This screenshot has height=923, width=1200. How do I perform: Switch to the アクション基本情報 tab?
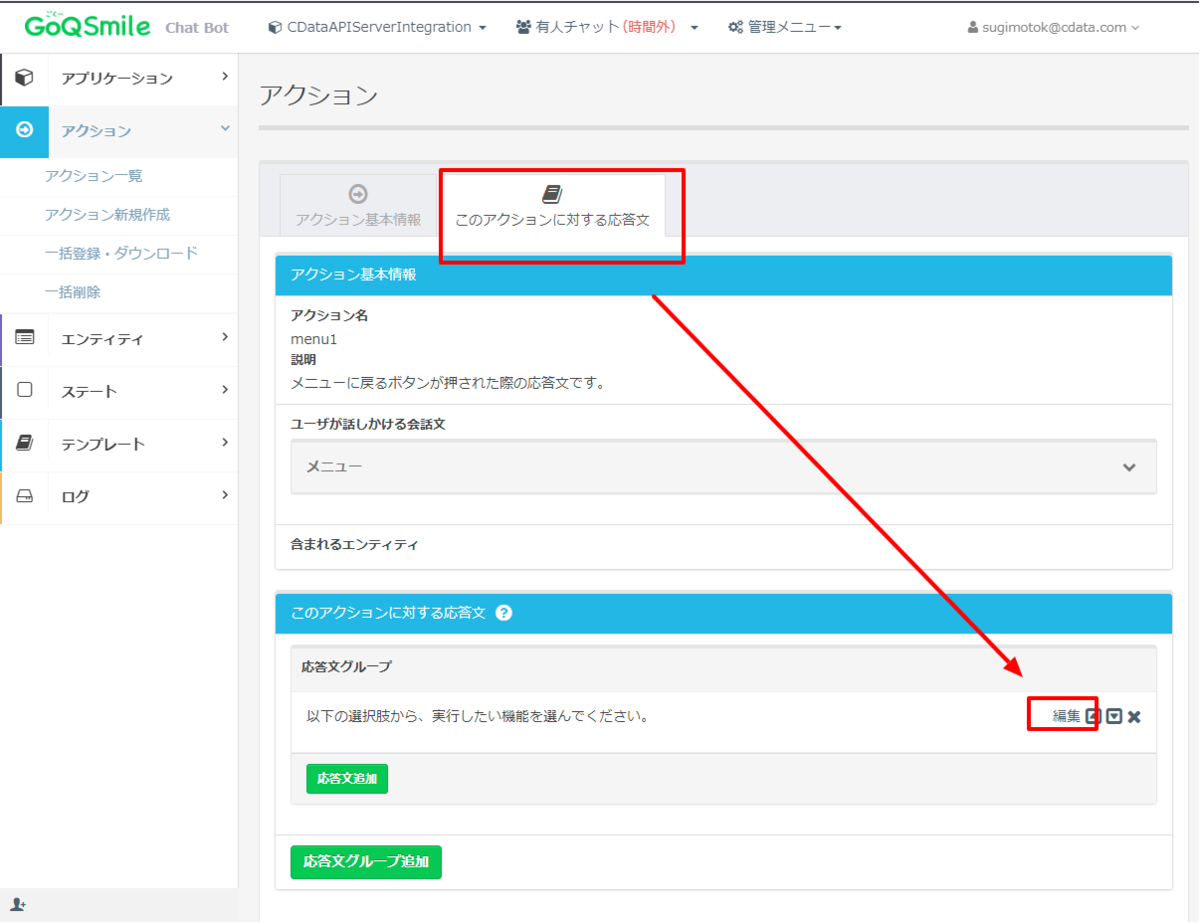pos(358,206)
